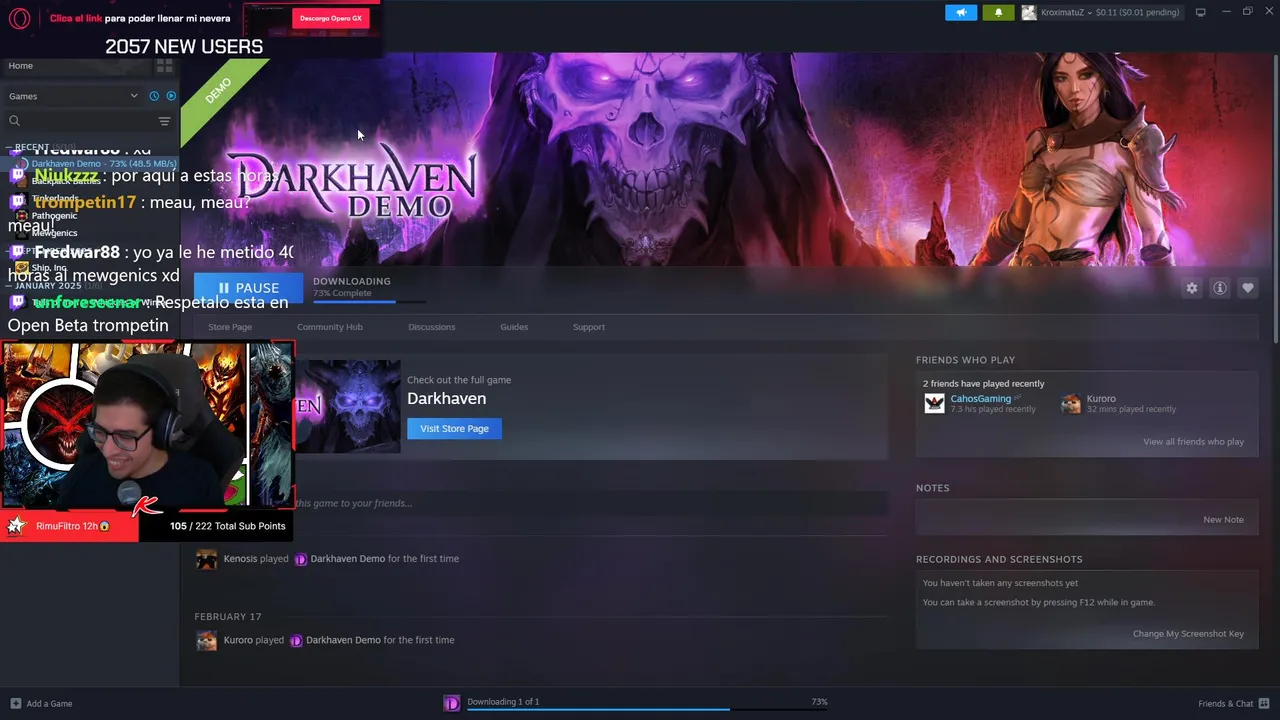Image resolution: width=1280 pixels, height=720 pixels.
Task: Click the Darkhaven icon in downloads bar
Action: [451, 703]
